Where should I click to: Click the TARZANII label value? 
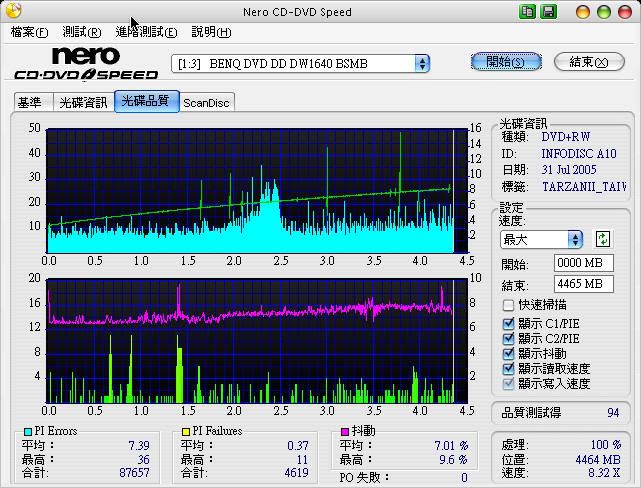pyautogui.click(x=584, y=187)
